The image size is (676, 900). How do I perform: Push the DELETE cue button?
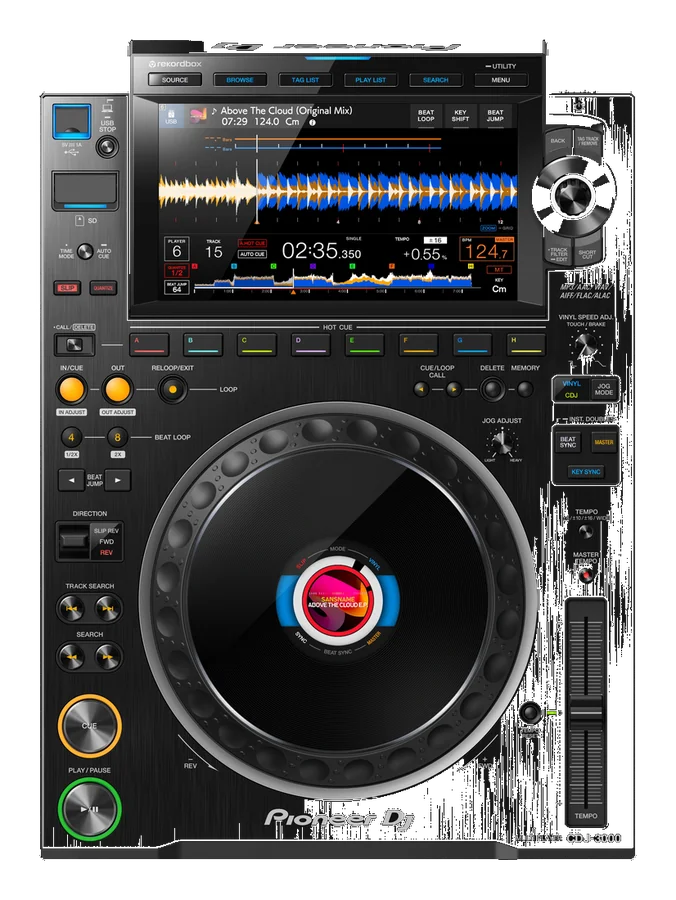(x=492, y=390)
